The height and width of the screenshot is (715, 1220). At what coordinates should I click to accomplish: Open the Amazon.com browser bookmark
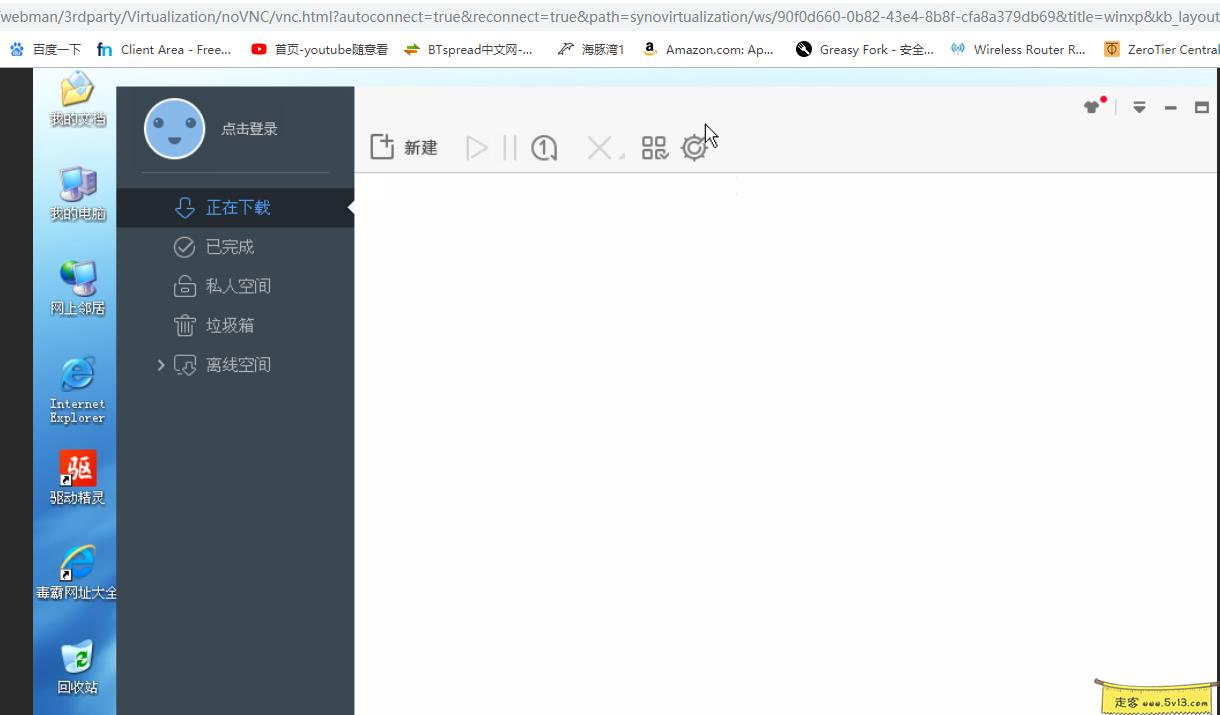[709, 49]
